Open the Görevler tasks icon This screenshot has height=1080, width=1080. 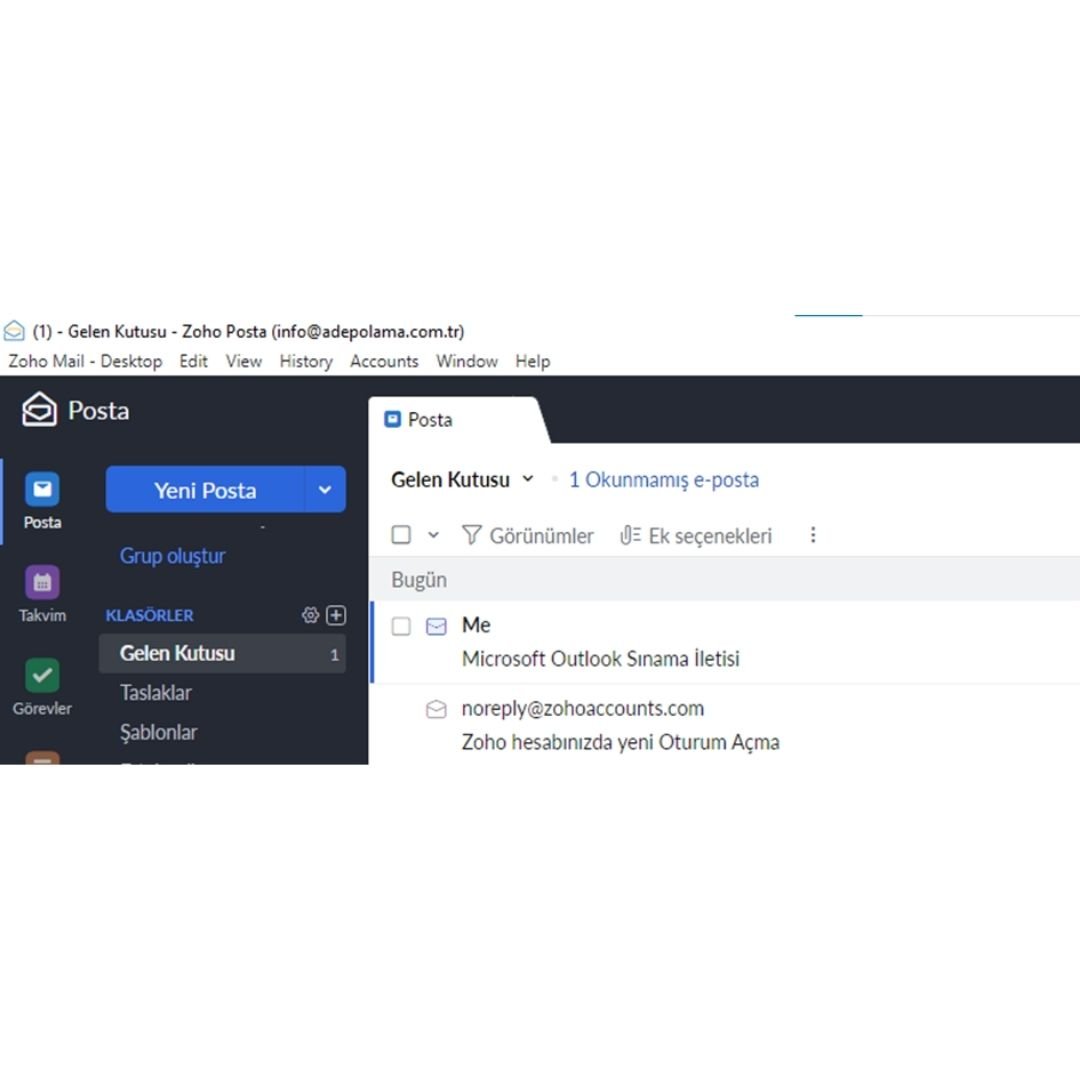[42, 675]
